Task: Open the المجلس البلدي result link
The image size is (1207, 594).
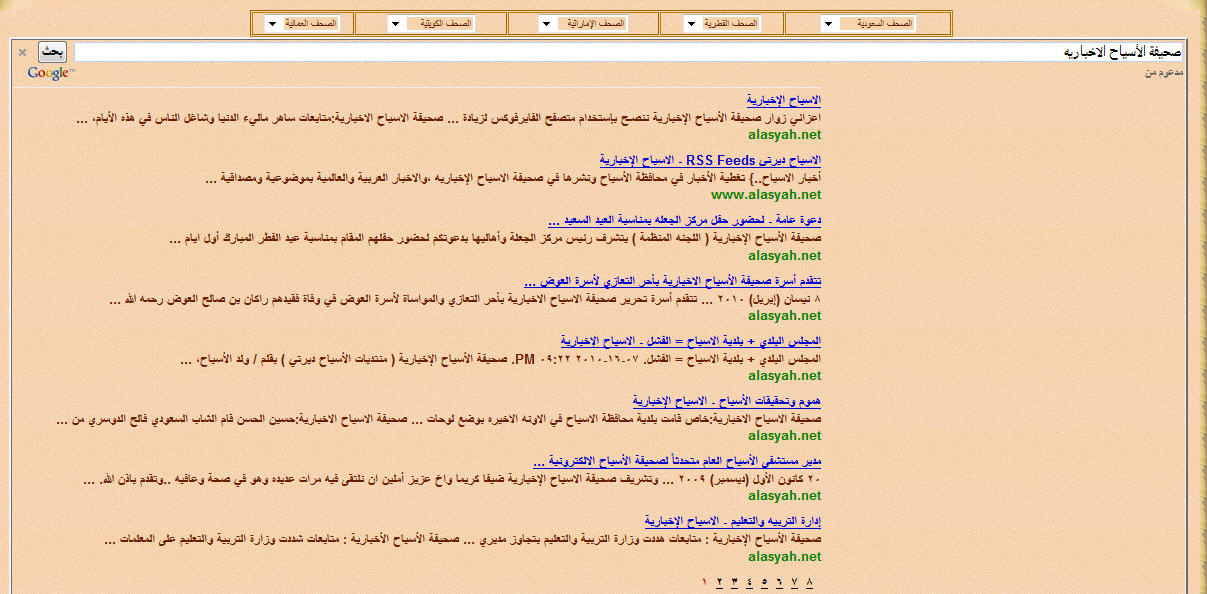Action: pos(690,340)
